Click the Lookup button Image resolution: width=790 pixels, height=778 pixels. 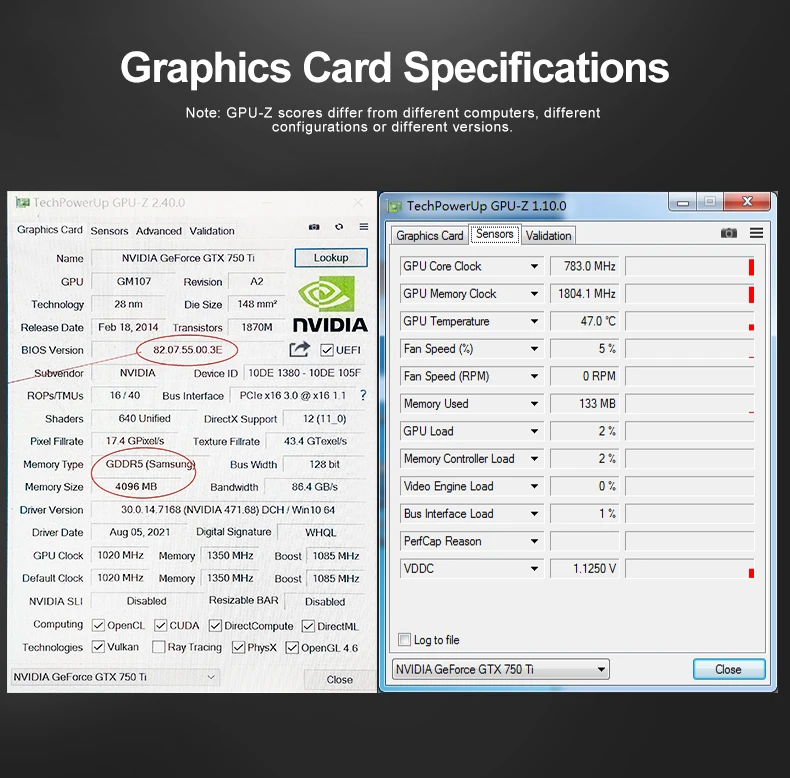pos(331,257)
